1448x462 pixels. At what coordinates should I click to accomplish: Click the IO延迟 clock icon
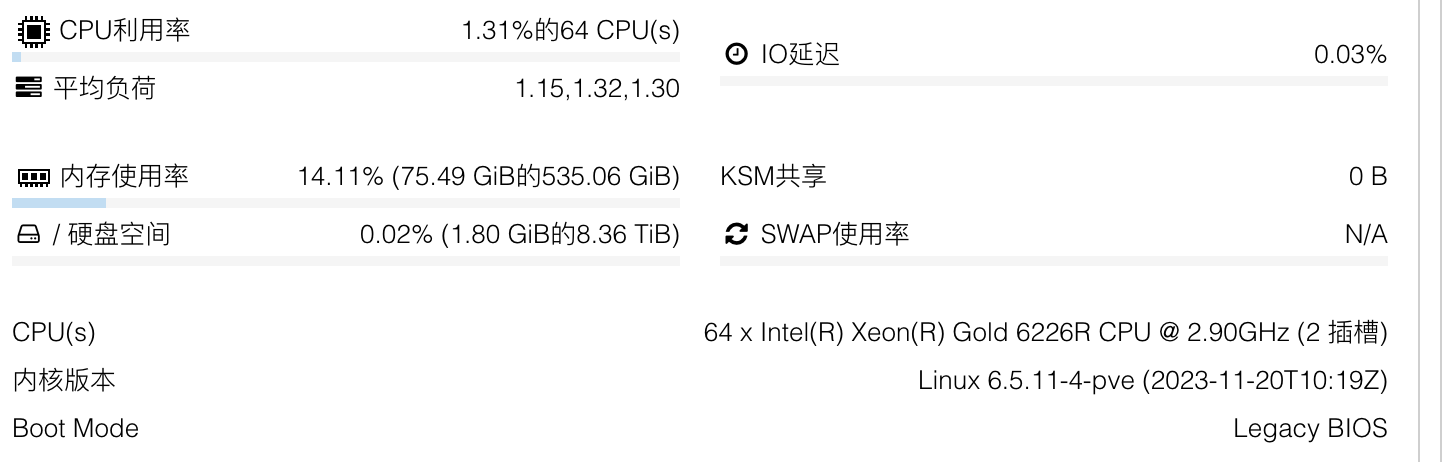point(735,55)
